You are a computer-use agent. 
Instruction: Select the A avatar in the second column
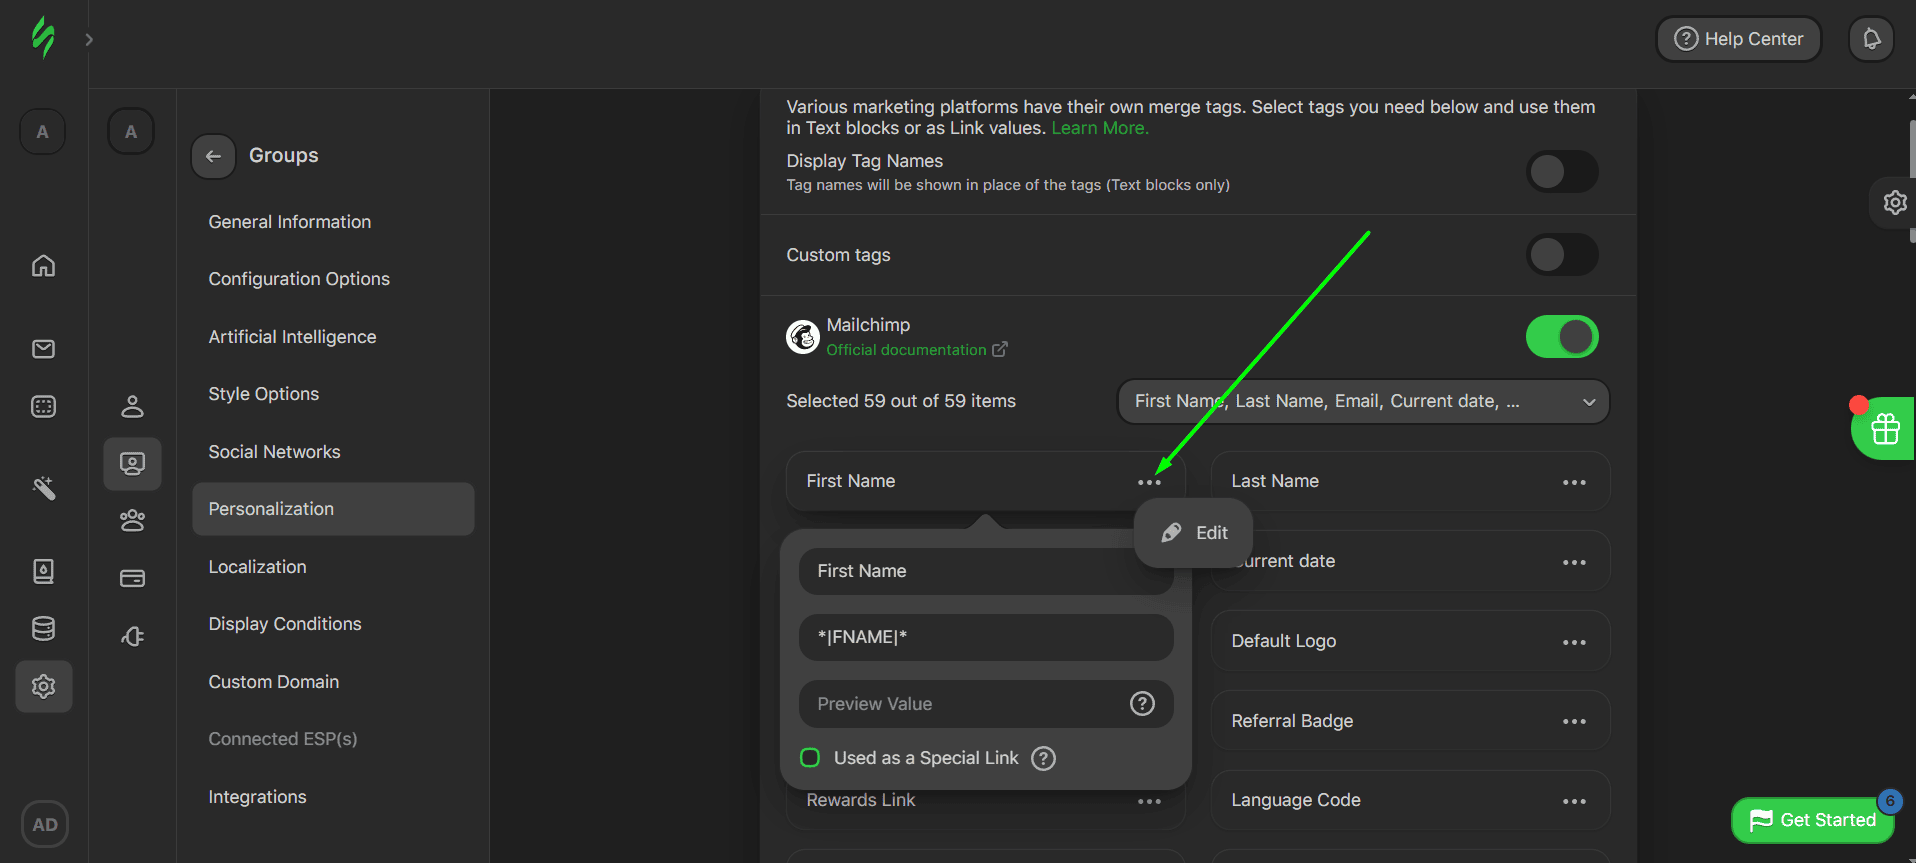pyautogui.click(x=131, y=132)
